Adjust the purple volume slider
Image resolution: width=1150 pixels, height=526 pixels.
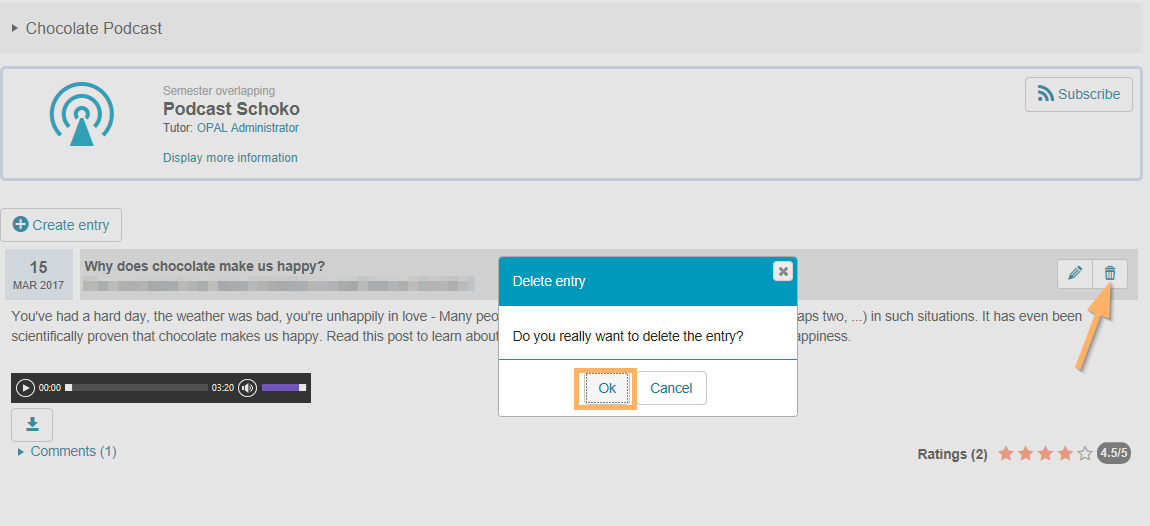click(x=283, y=388)
